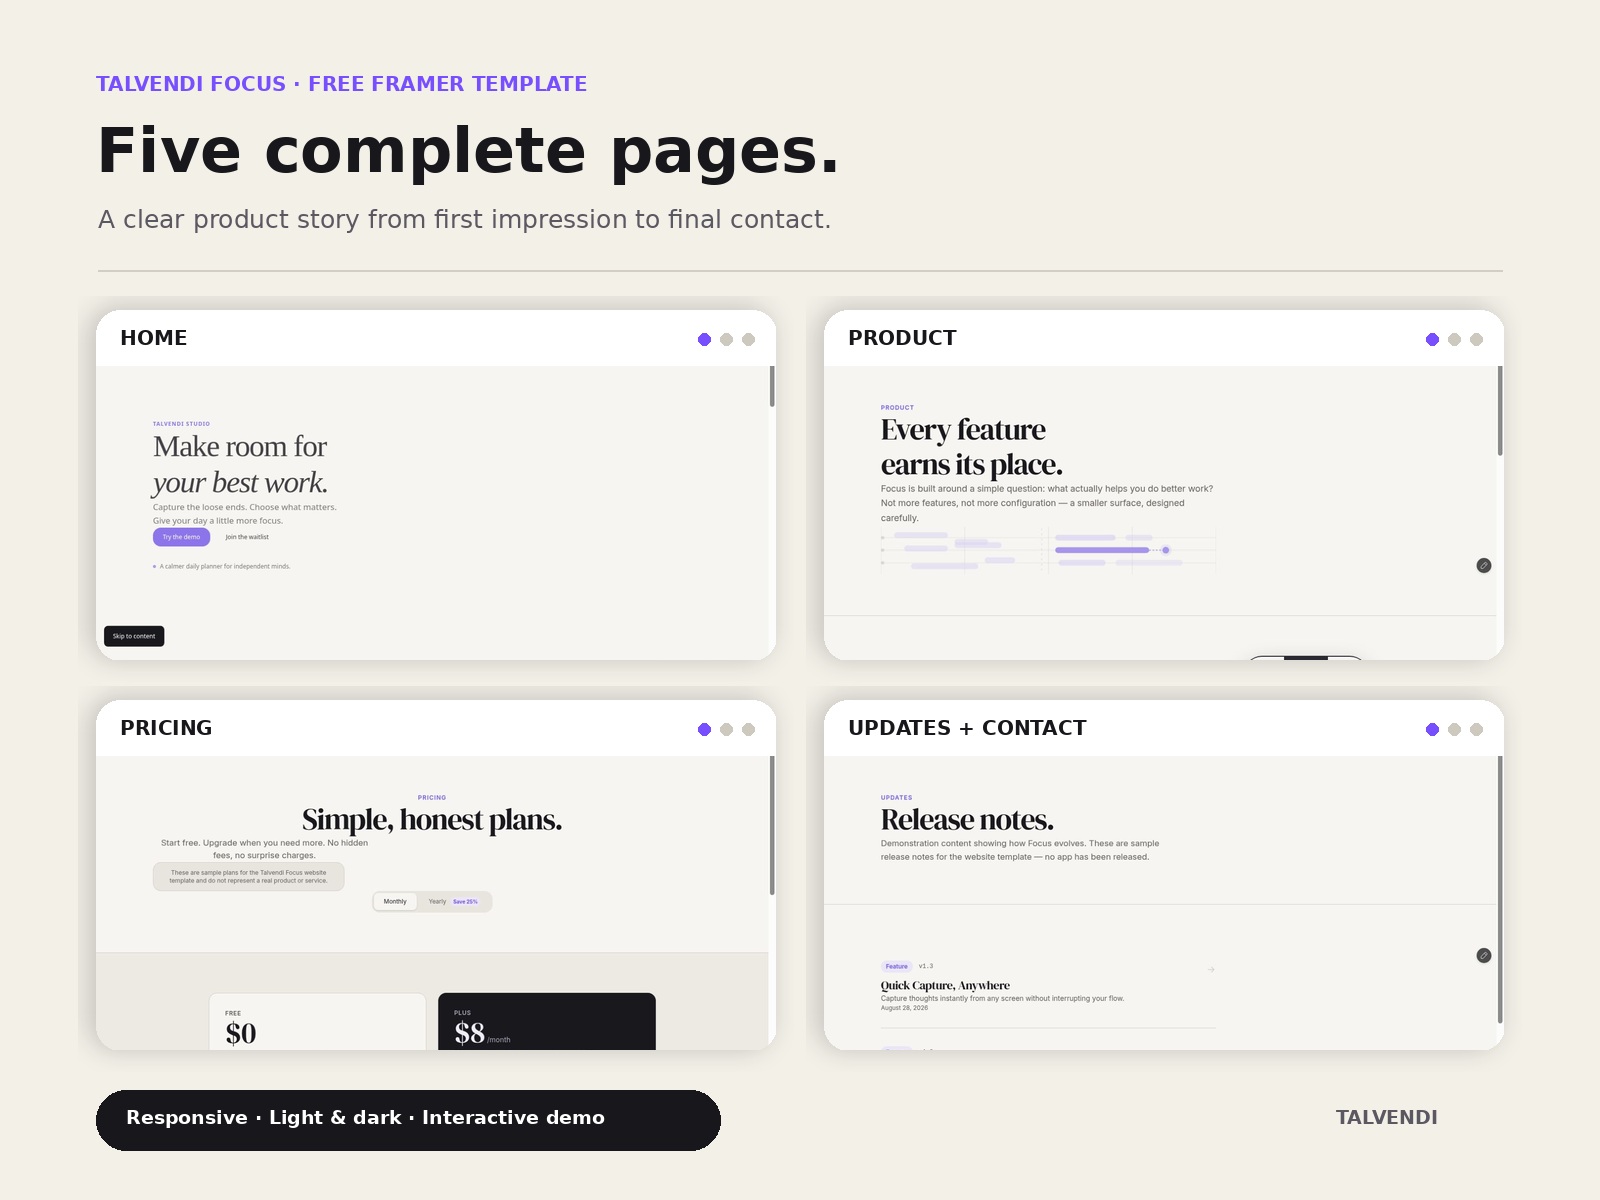Click the "v1.3" version label
This screenshot has height=1200, width=1600.
click(926, 966)
